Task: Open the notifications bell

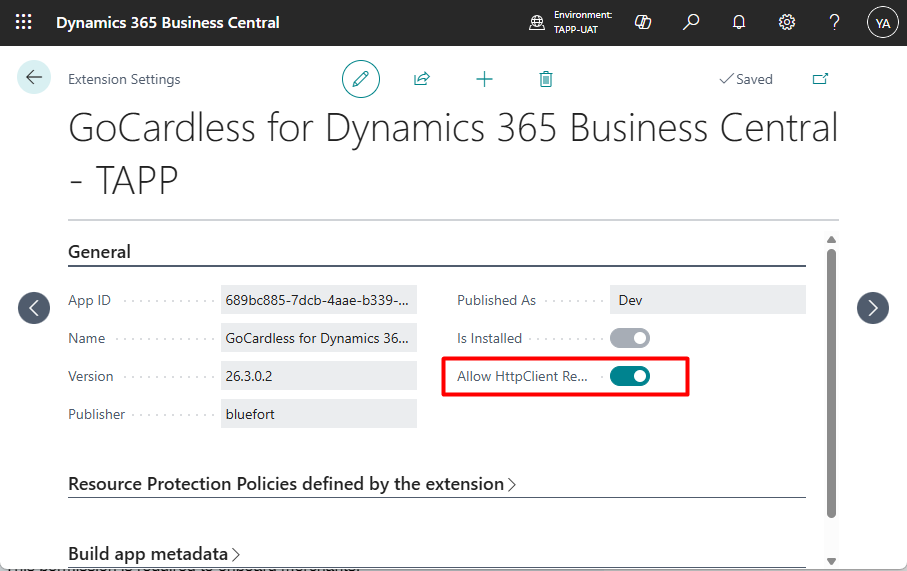Action: (x=739, y=23)
